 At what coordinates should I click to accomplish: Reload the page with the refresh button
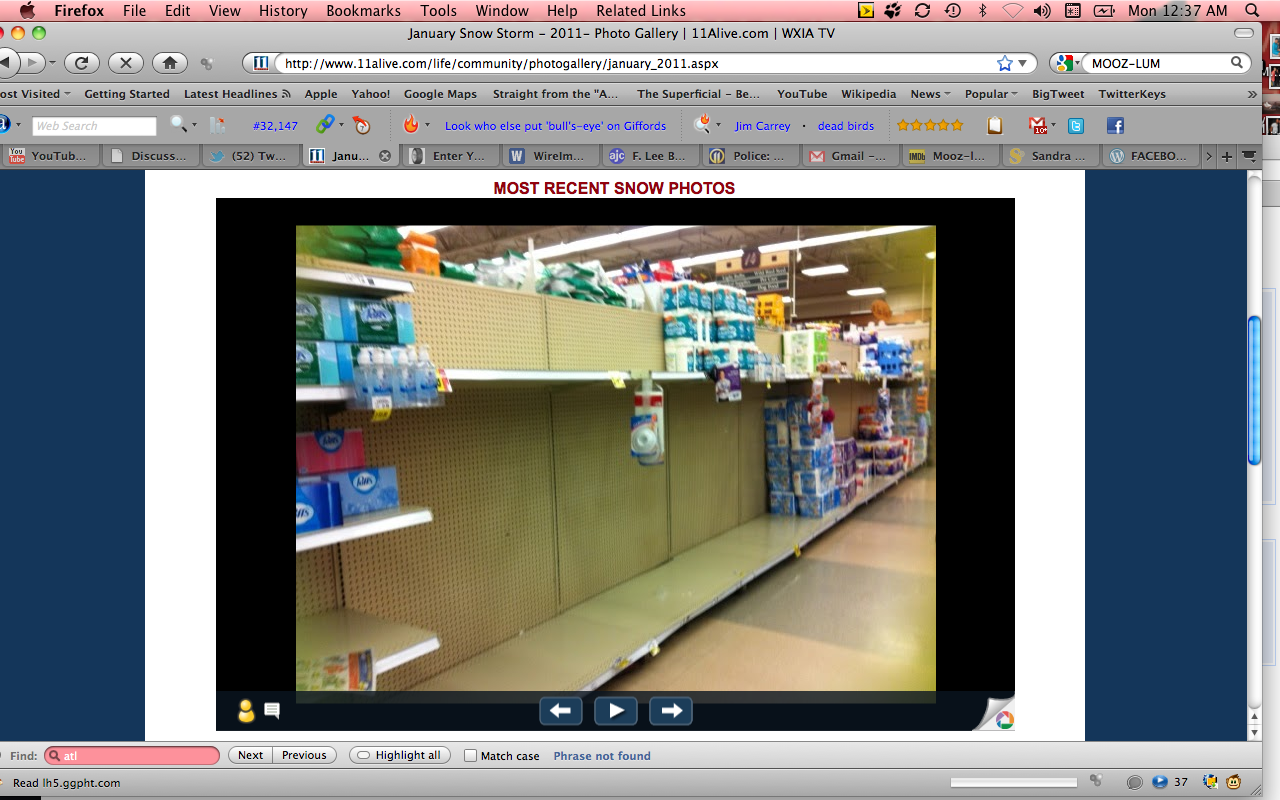point(82,63)
